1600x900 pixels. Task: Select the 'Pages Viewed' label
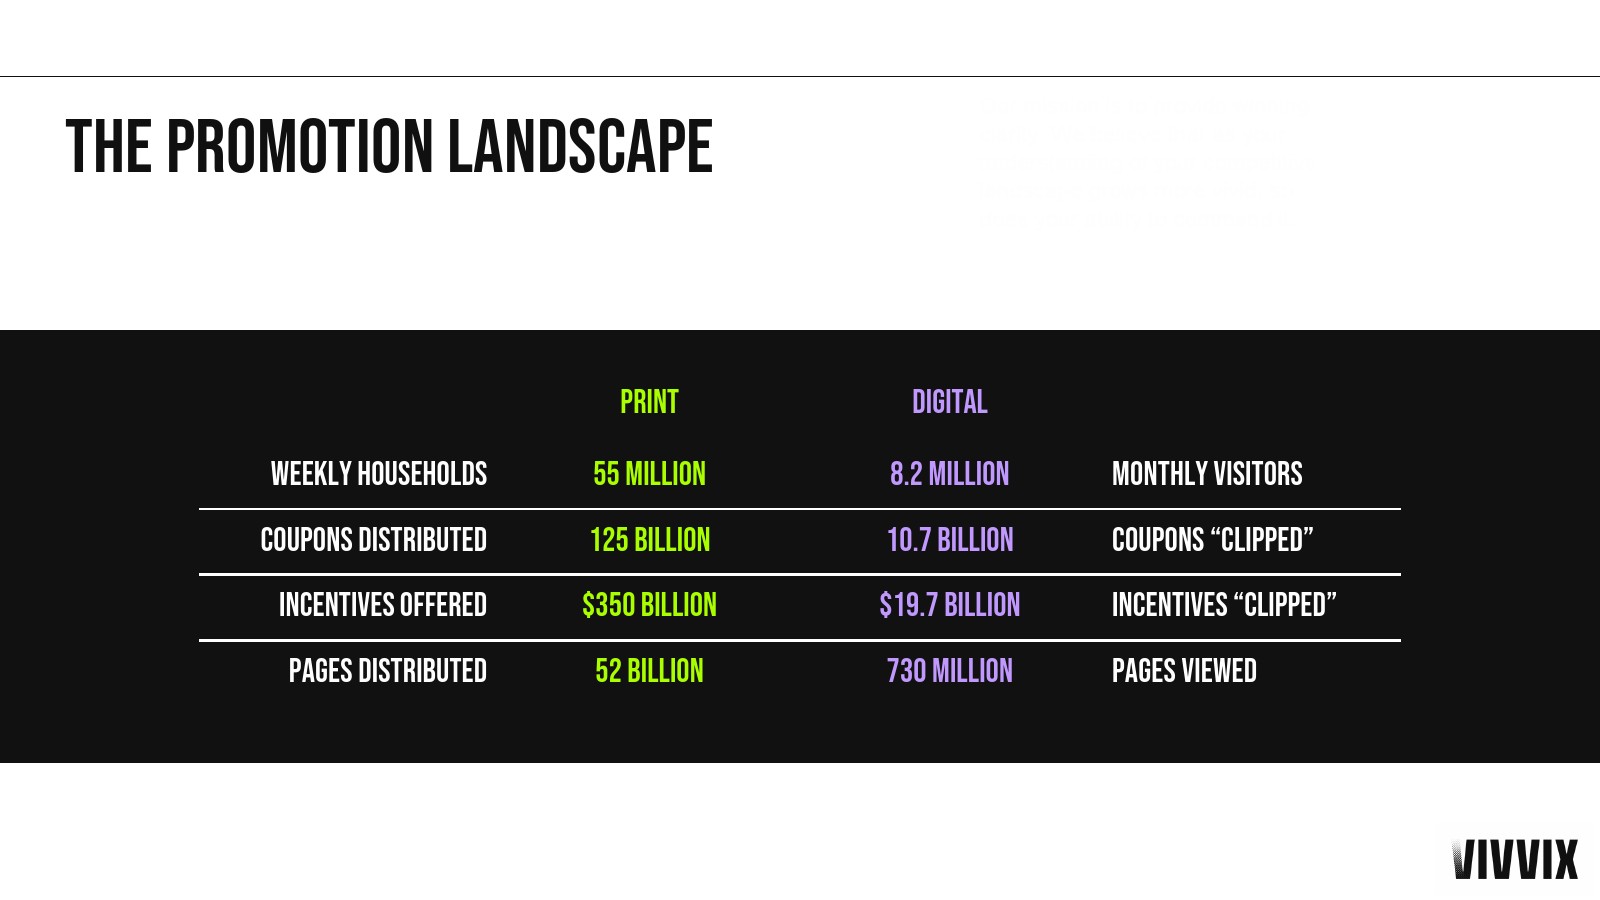(x=1184, y=671)
